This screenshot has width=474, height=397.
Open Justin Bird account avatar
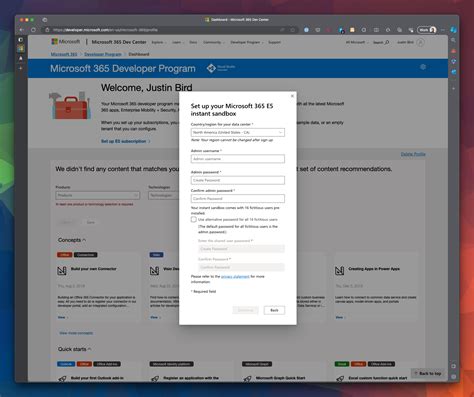coord(420,42)
